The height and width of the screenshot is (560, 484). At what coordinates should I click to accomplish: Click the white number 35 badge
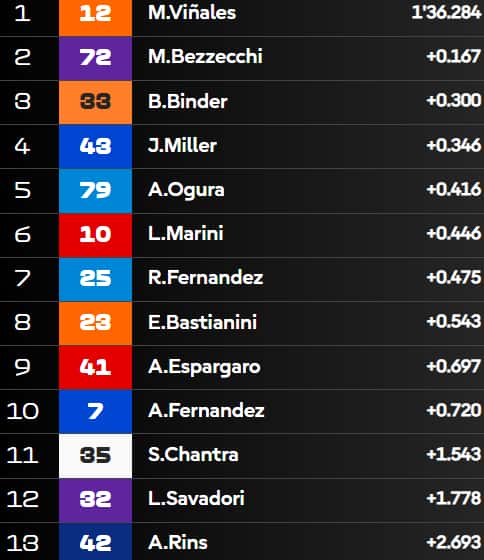click(95, 456)
